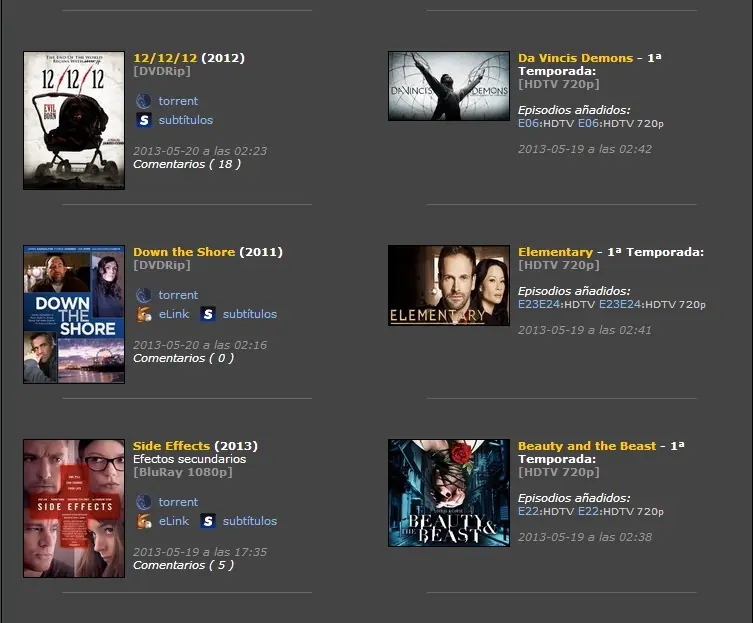This screenshot has width=753, height=623.
Task: Click the [DVDRip] tag under 12/12/12
Action: point(162,71)
